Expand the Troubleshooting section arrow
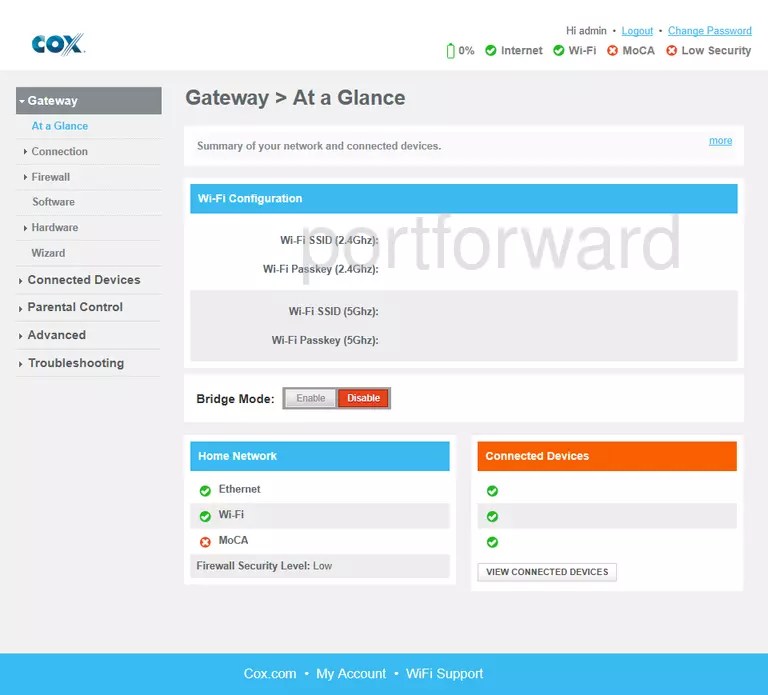The height and width of the screenshot is (695, 768). [x=21, y=364]
